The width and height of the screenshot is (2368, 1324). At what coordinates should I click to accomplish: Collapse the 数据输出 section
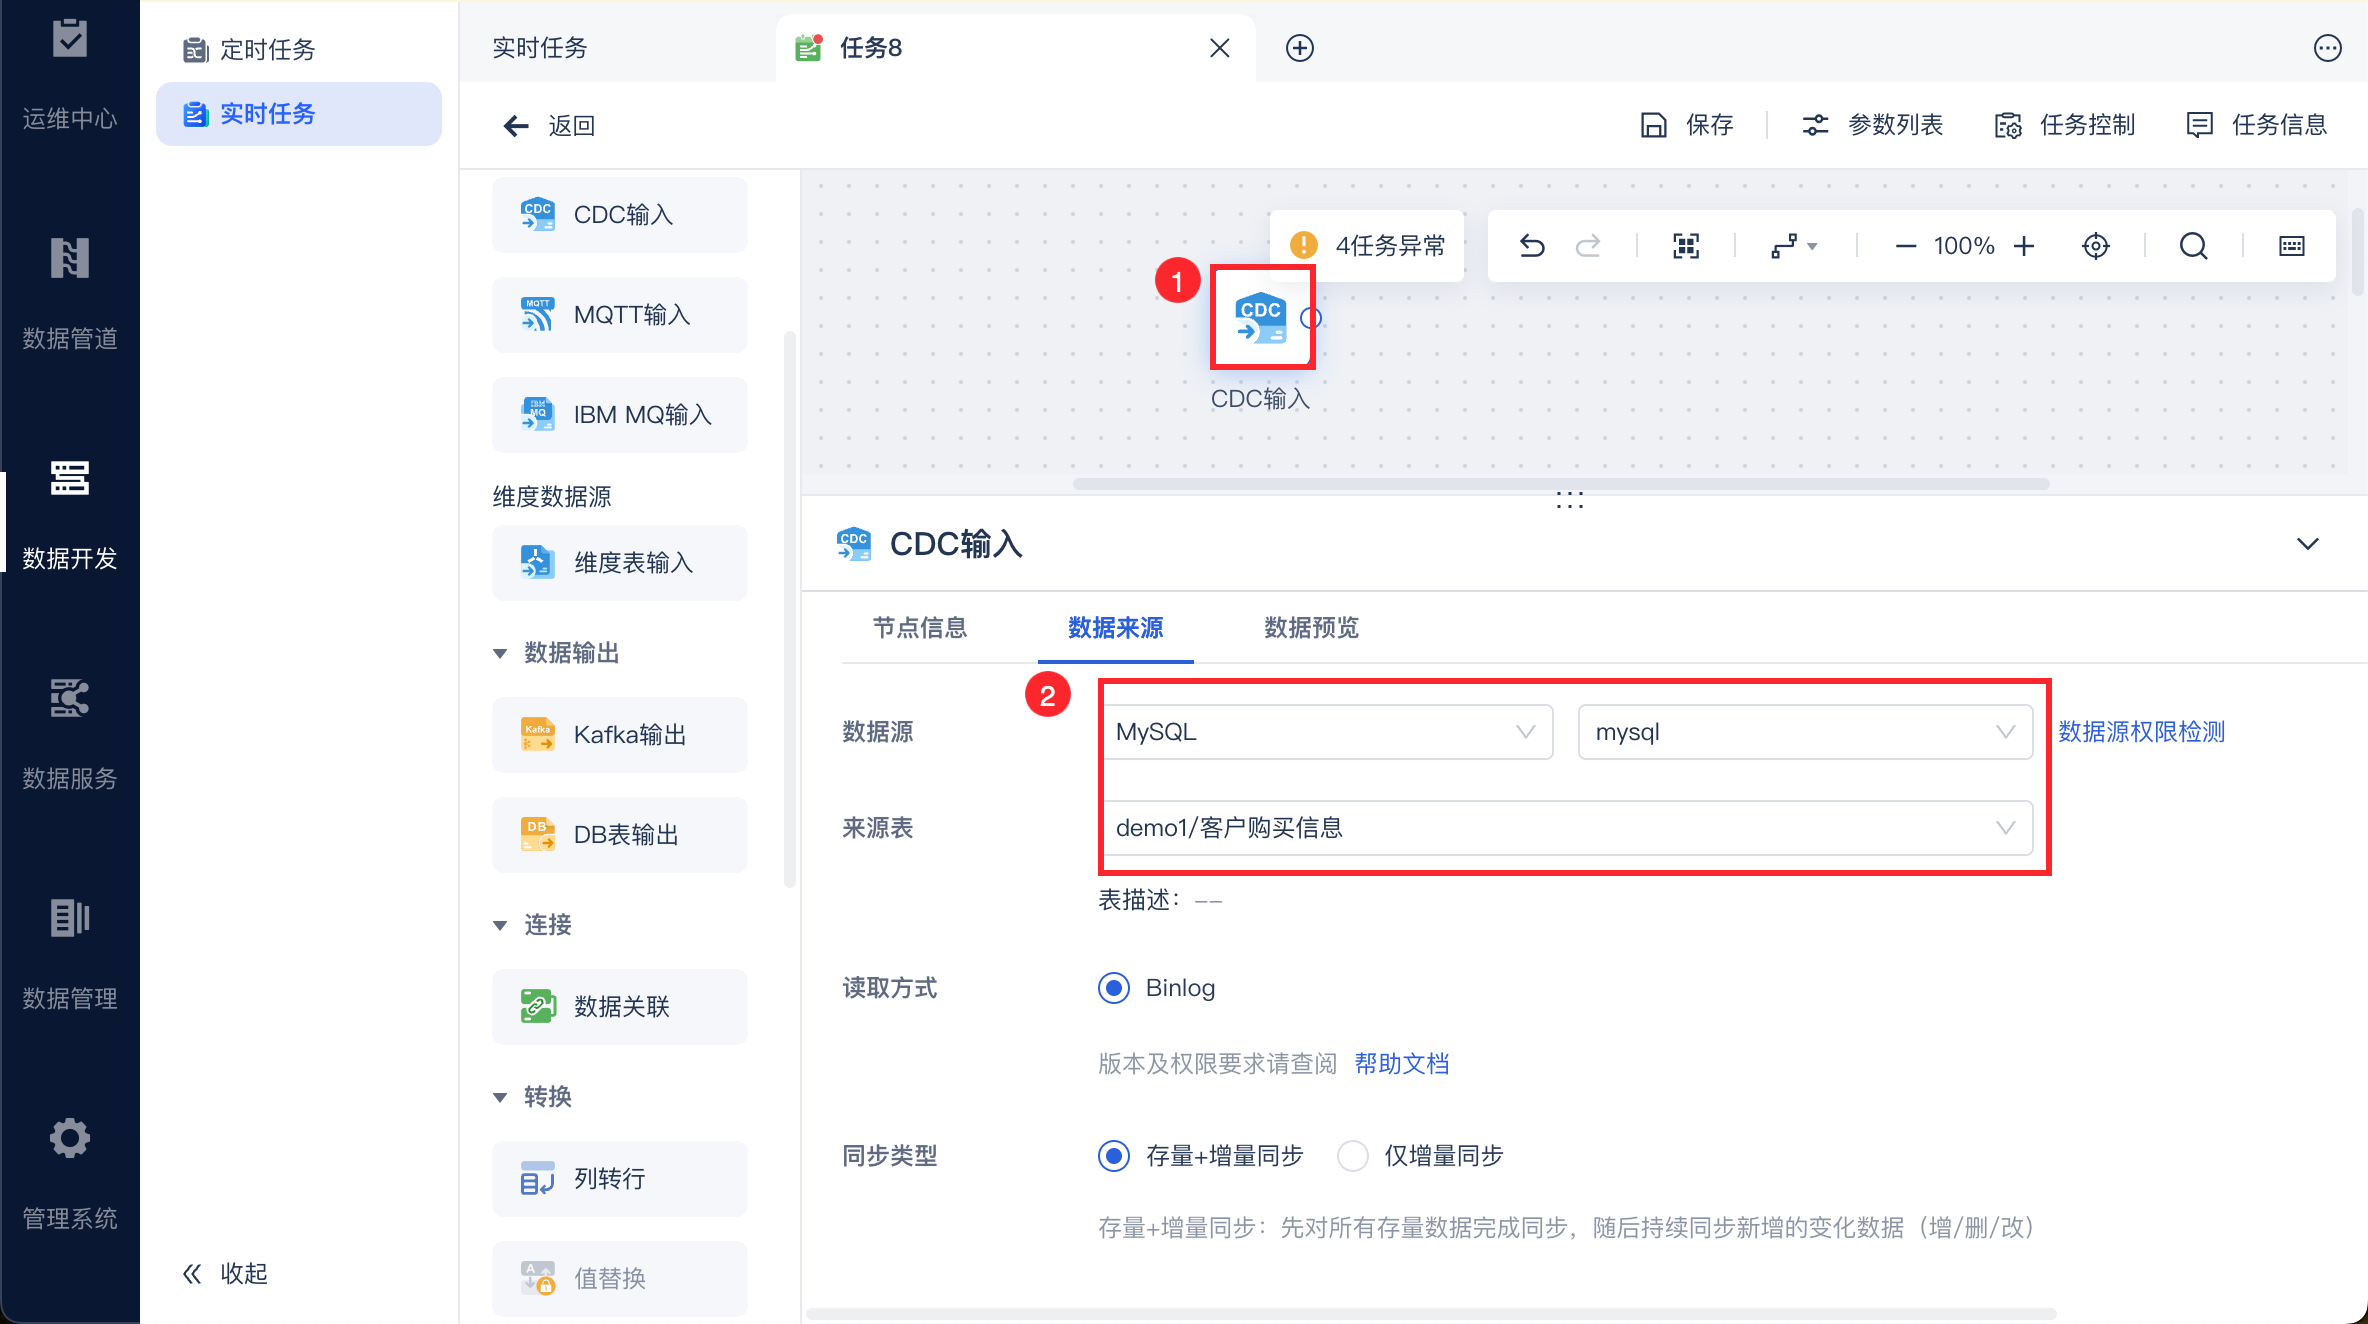500,653
